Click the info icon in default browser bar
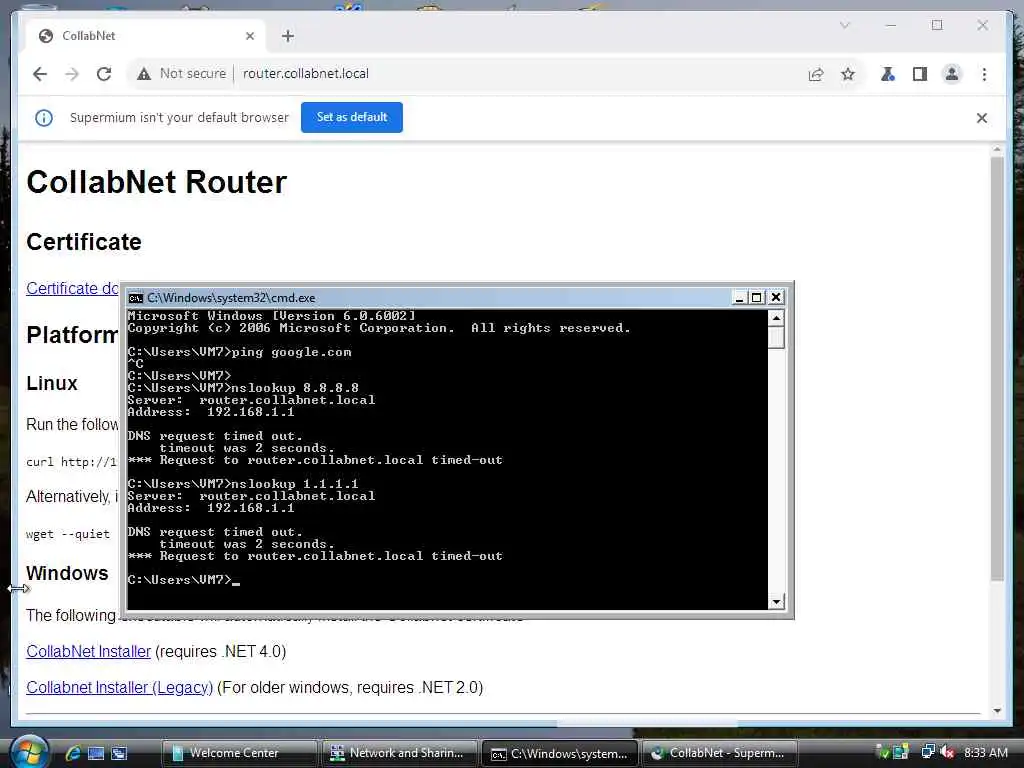Image resolution: width=1024 pixels, height=768 pixels. (44, 118)
